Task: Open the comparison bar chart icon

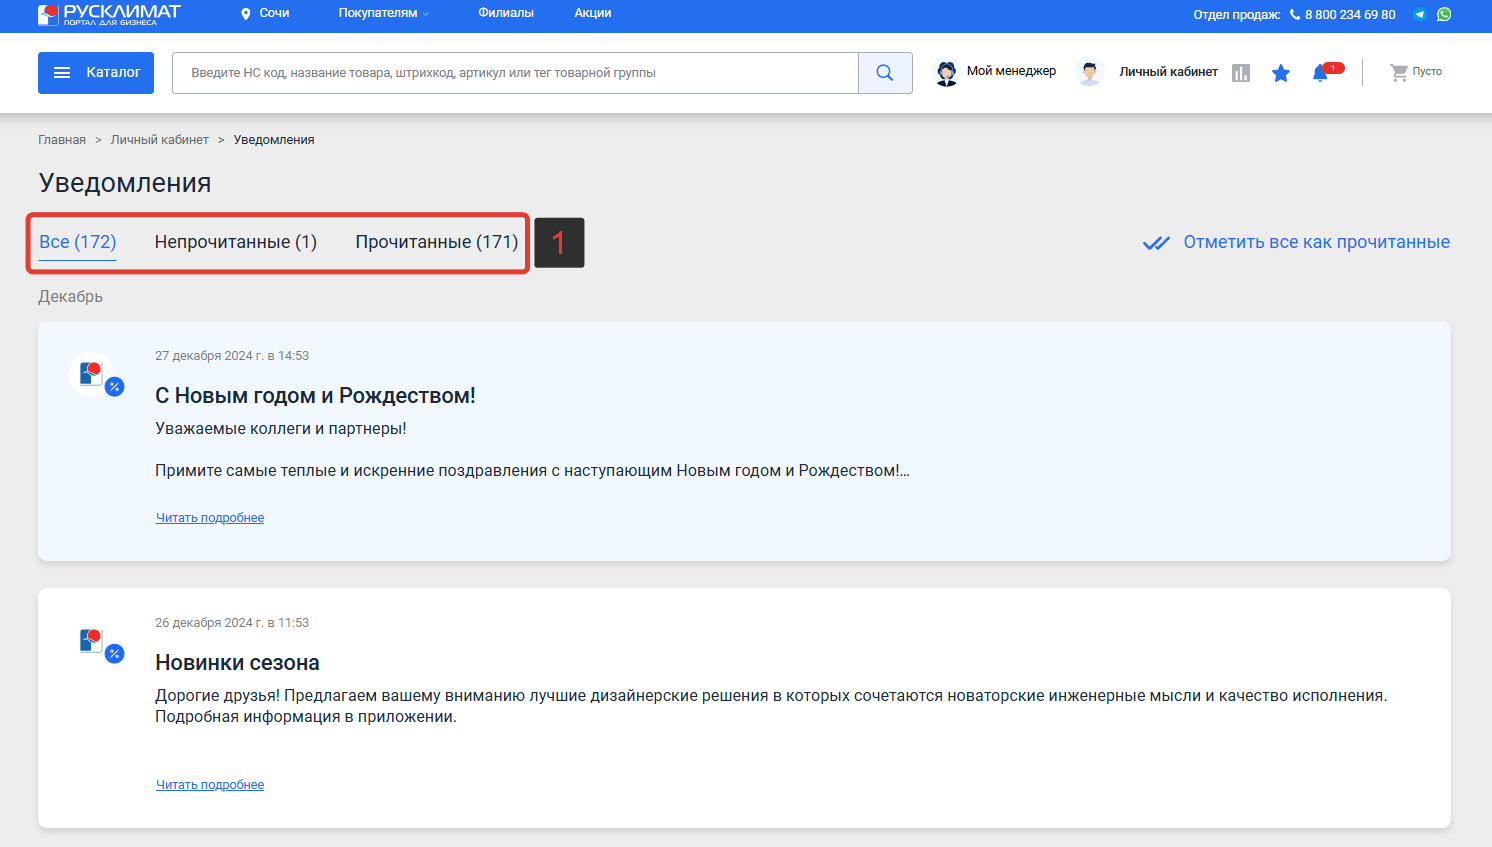Action: 1241,73
